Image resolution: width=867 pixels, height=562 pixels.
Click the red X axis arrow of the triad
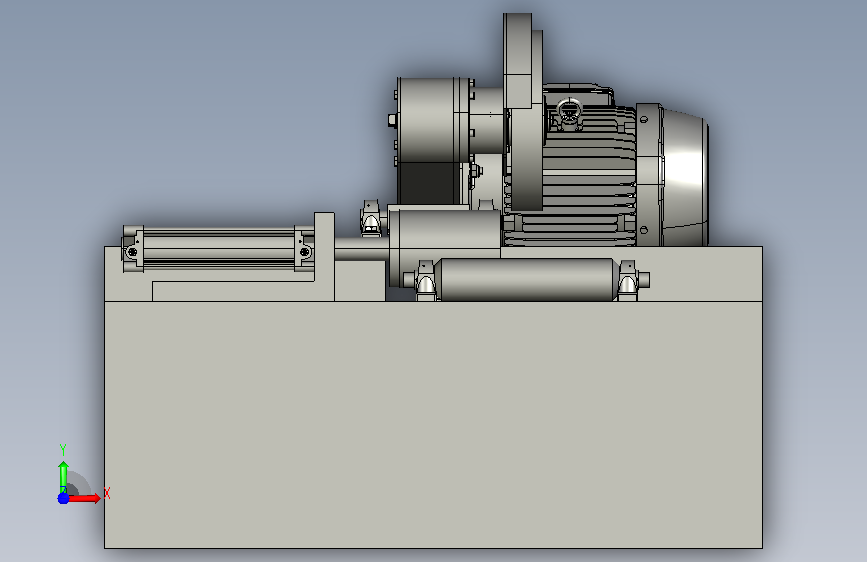[84, 498]
